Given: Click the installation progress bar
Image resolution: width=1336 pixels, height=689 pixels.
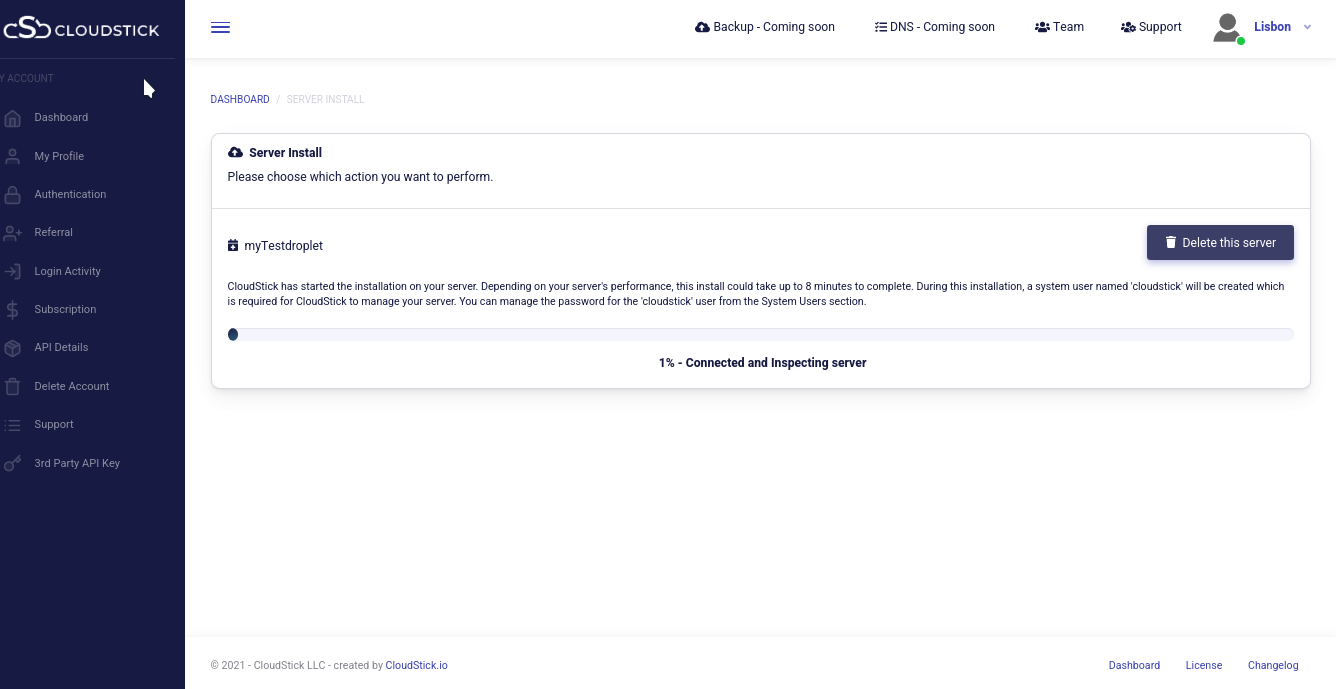Looking at the screenshot, I should (x=760, y=335).
